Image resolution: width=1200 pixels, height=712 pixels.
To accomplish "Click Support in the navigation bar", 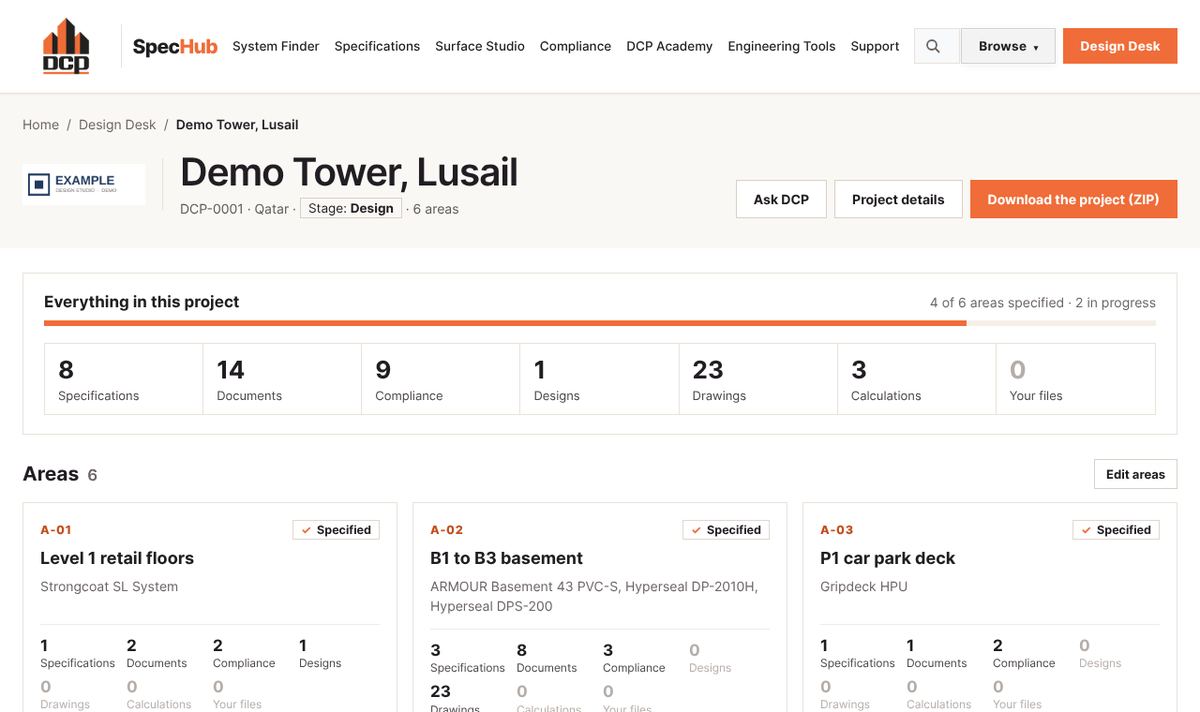I will (875, 46).
